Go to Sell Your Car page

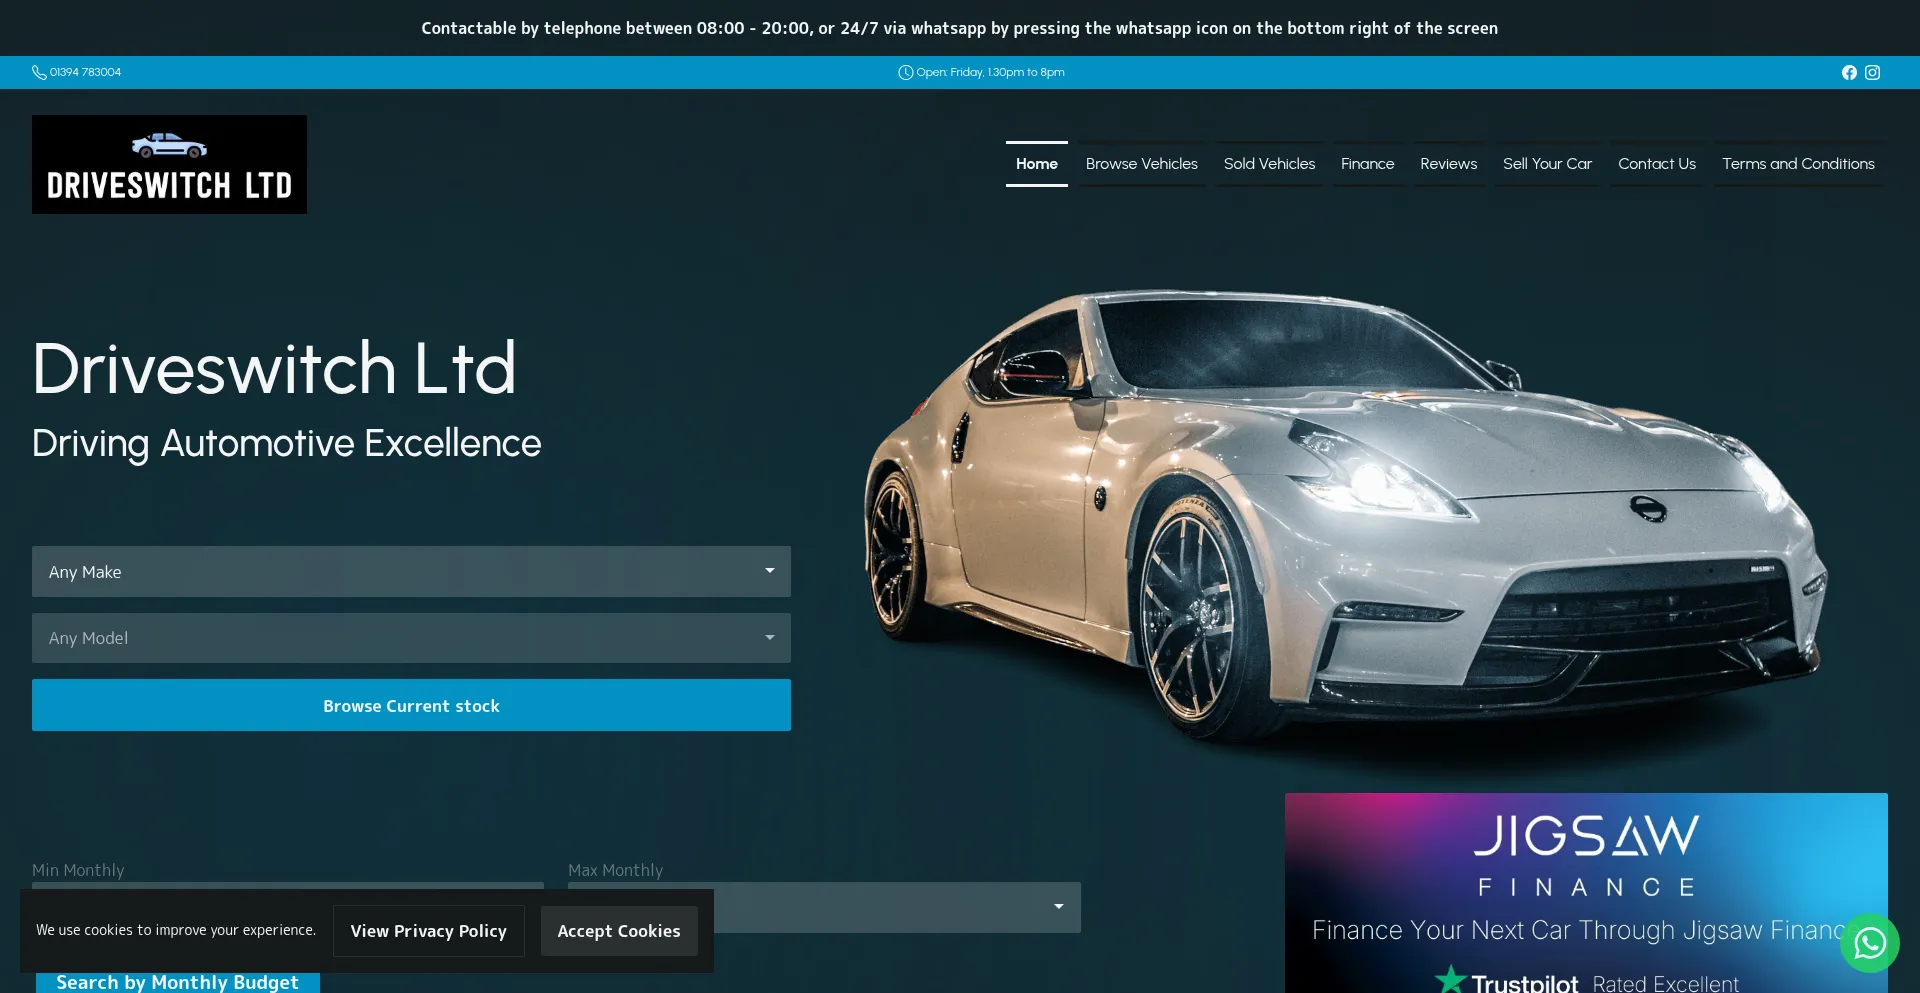click(x=1547, y=164)
